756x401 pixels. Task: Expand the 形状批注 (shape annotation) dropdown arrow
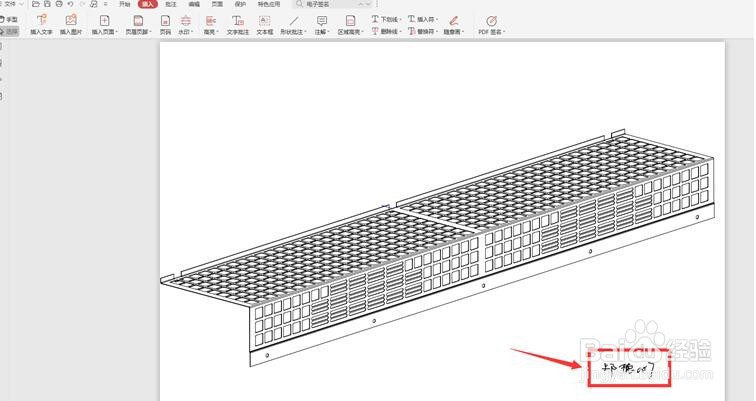pyautogui.click(x=306, y=32)
